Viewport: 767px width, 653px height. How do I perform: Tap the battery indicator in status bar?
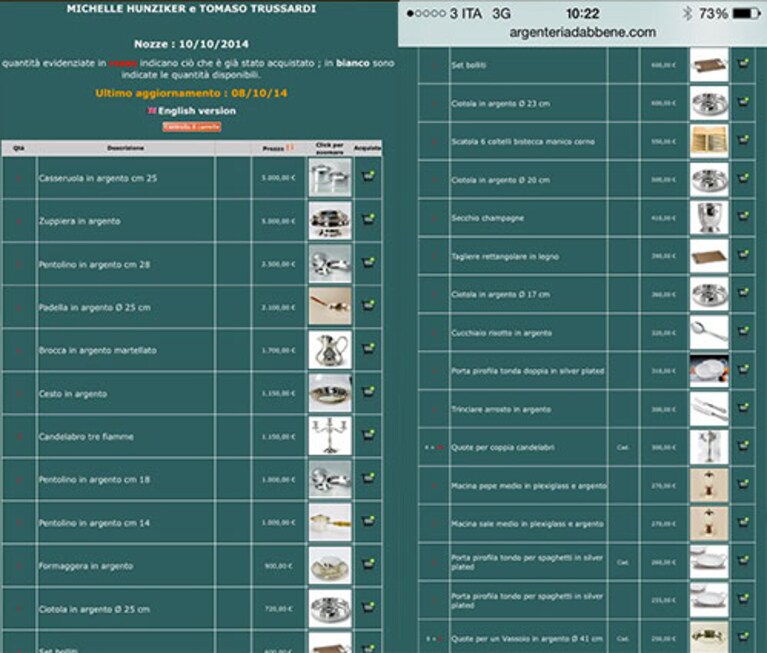pos(746,14)
